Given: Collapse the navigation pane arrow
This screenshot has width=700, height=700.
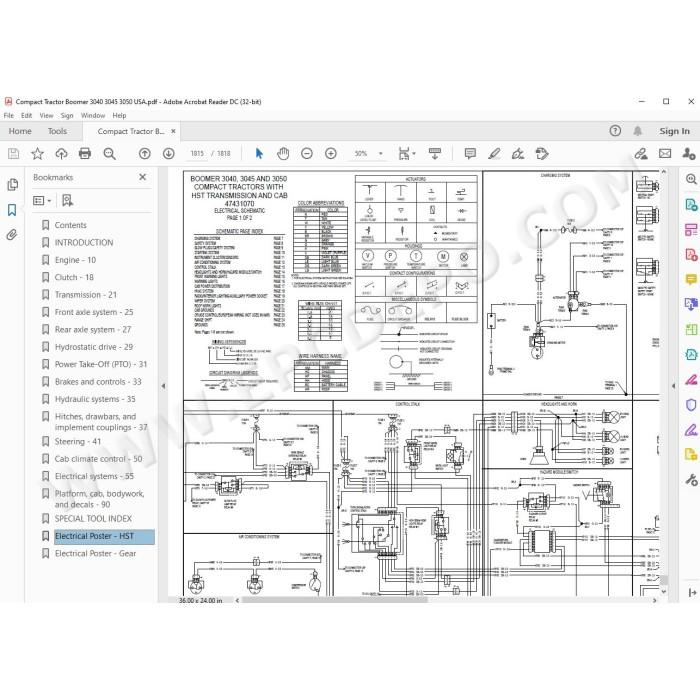Looking at the screenshot, I should click(x=163, y=386).
